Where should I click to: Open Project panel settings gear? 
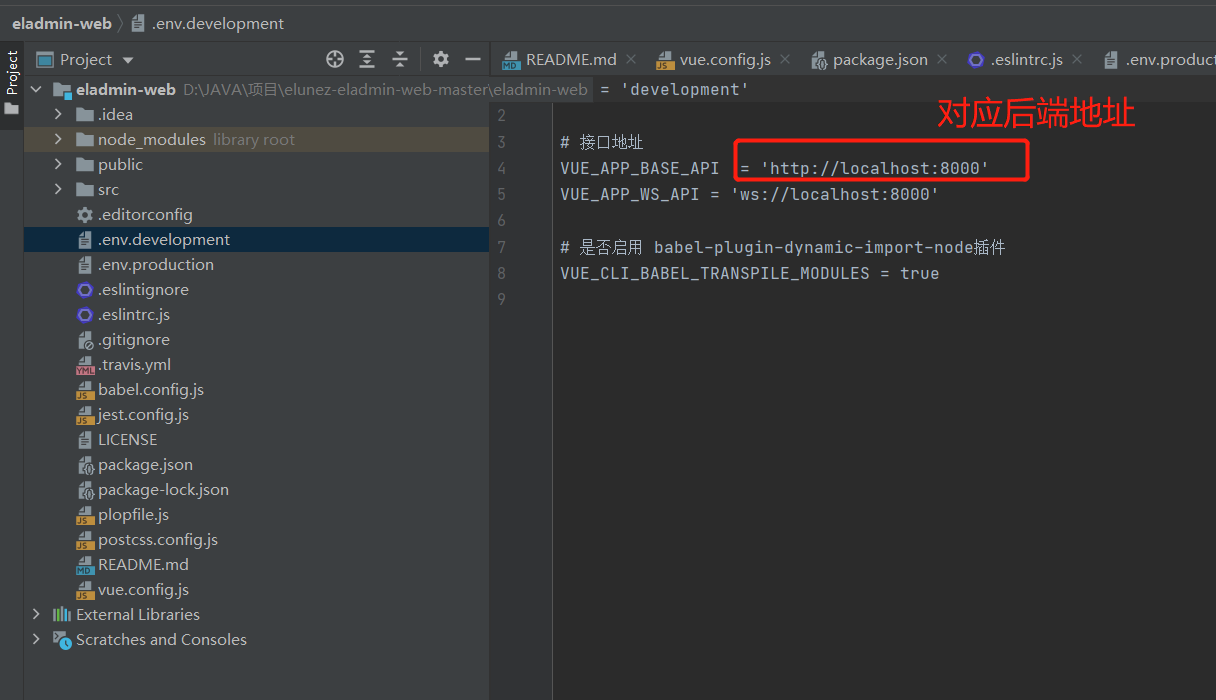(441, 59)
